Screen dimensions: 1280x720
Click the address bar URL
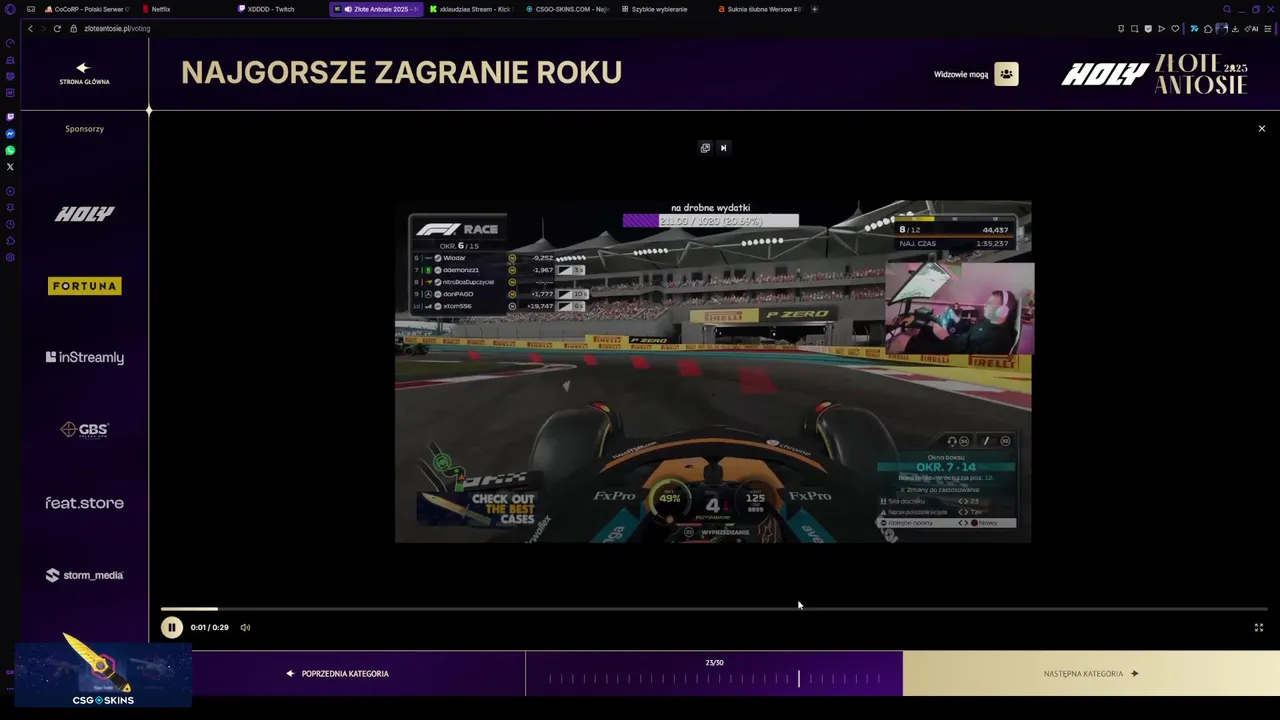[117, 28]
